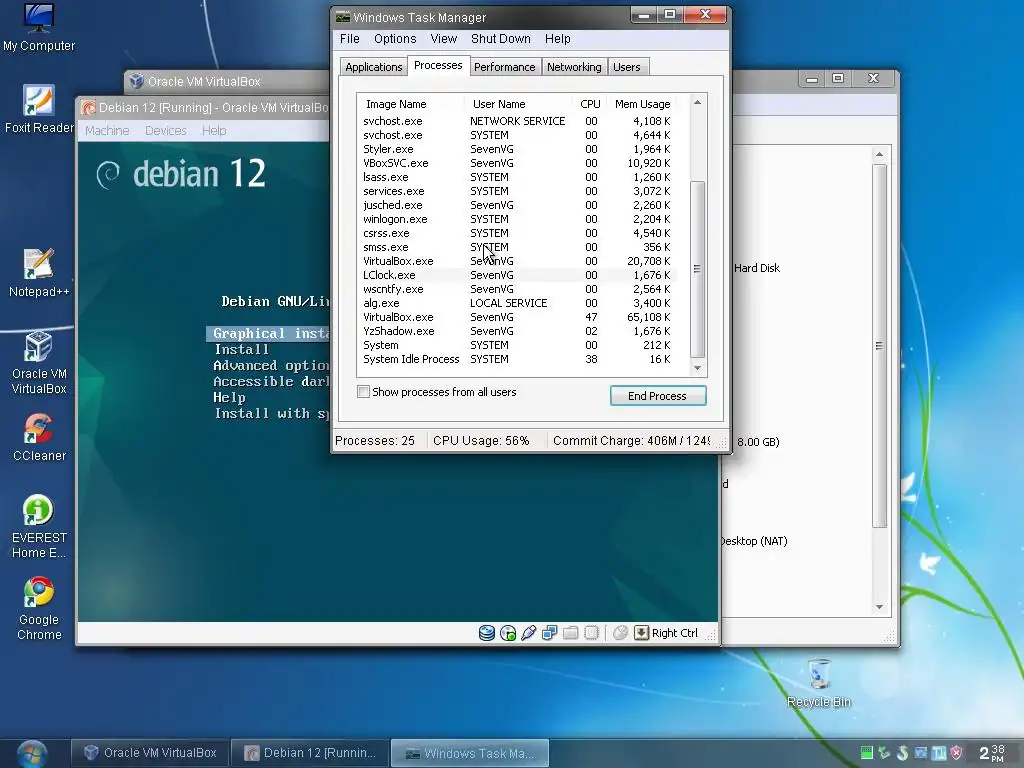Viewport: 1024px width, 768px height.
Task: Open the Foxit Reader desktop icon
Action: coord(39,108)
